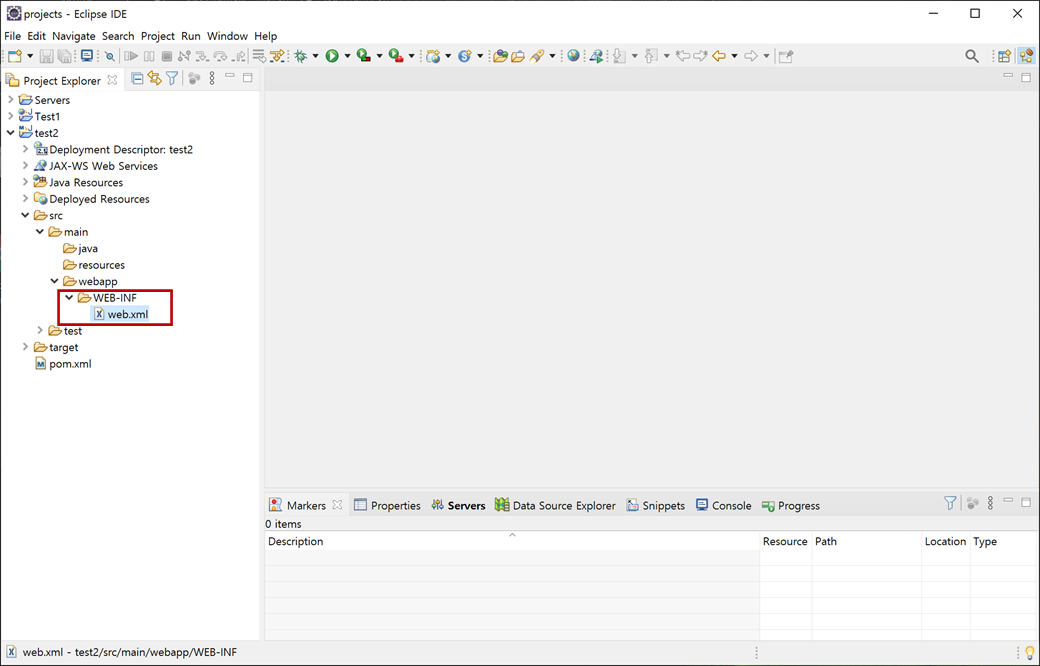Switch to the Properties tab
Image resolution: width=1040 pixels, height=666 pixels.
(x=387, y=505)
